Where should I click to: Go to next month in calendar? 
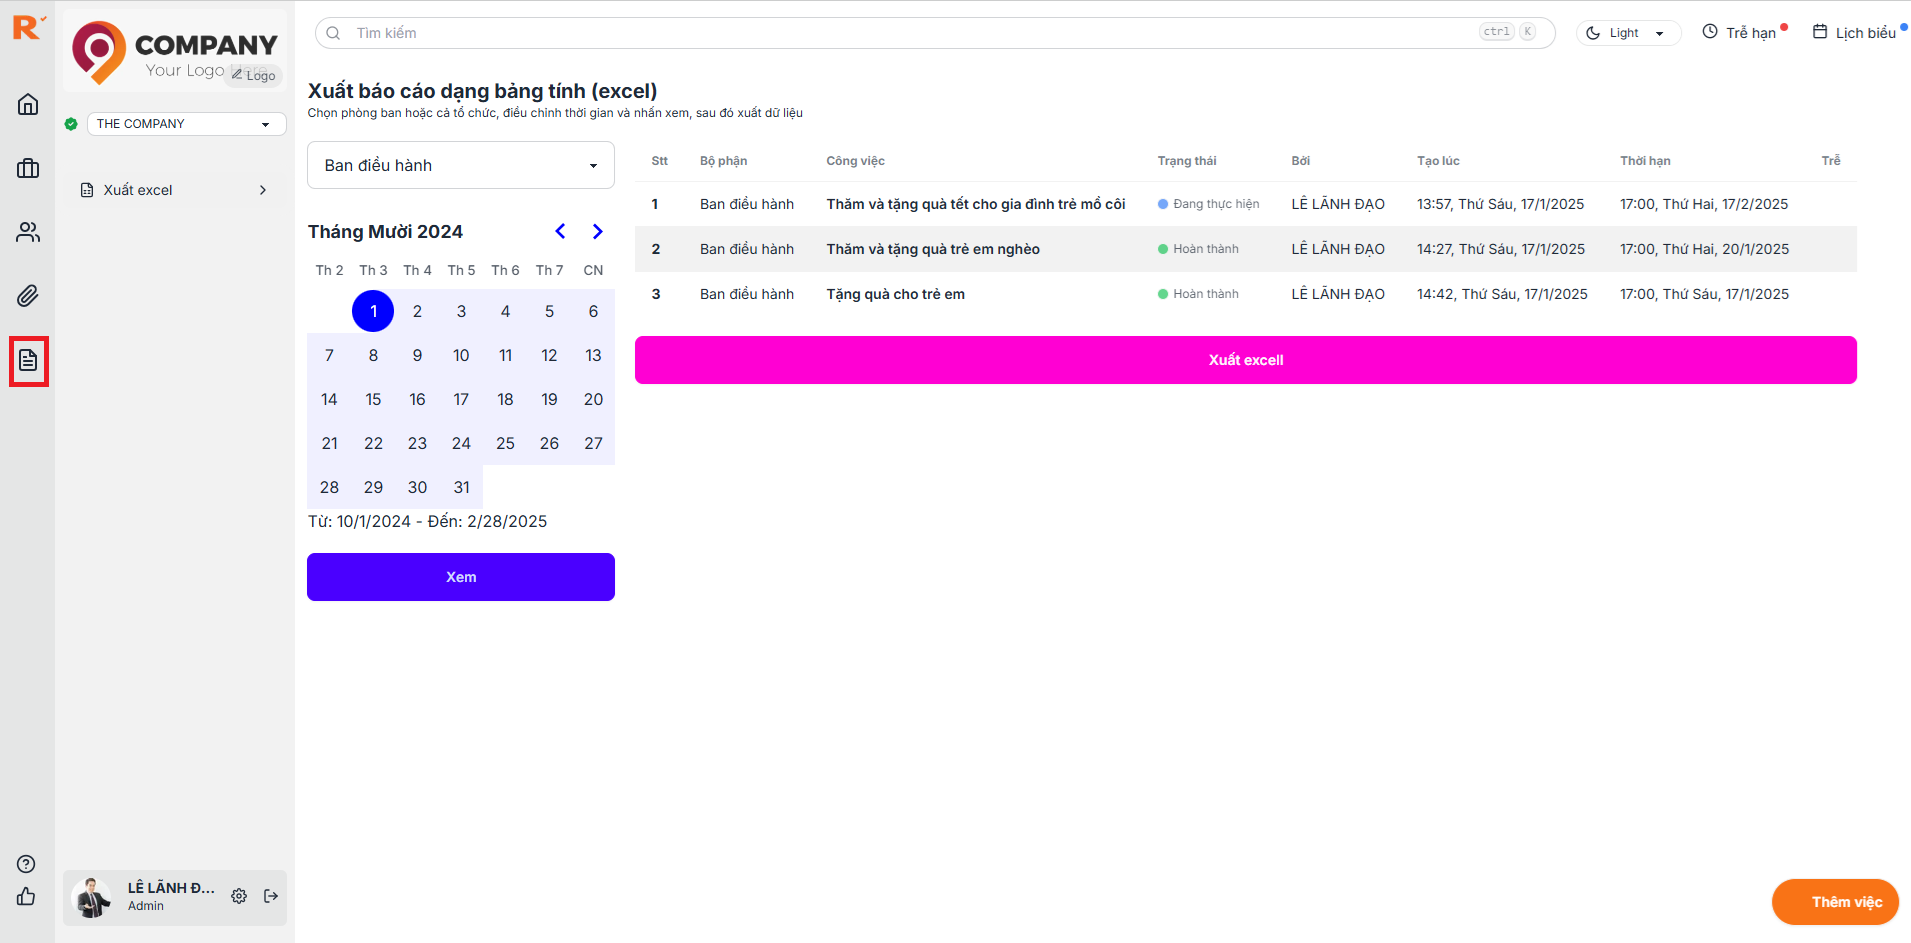click(x=597, y=232)
